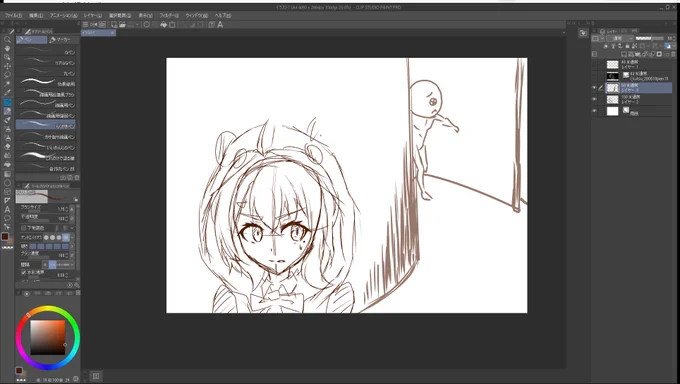Select the Pencil tool below Pen
Viewport: 680px width, 384px height.
pos(7,111)
